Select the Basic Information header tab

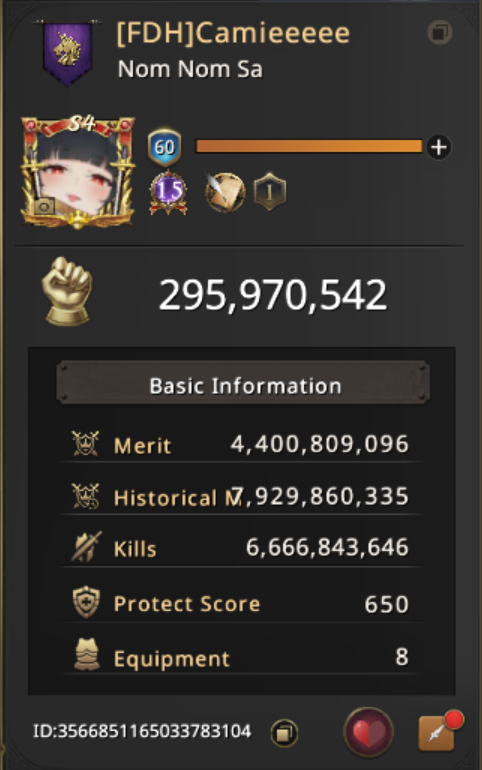tap(243, 385)
